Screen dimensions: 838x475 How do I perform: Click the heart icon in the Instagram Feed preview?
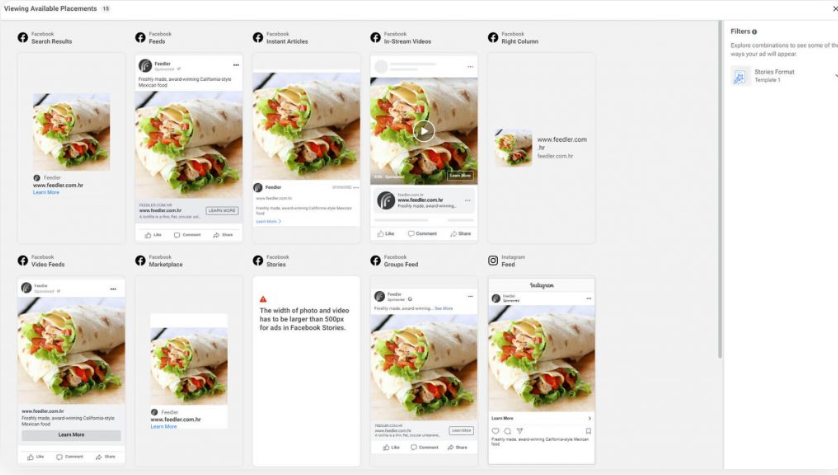tap(495, 431)
